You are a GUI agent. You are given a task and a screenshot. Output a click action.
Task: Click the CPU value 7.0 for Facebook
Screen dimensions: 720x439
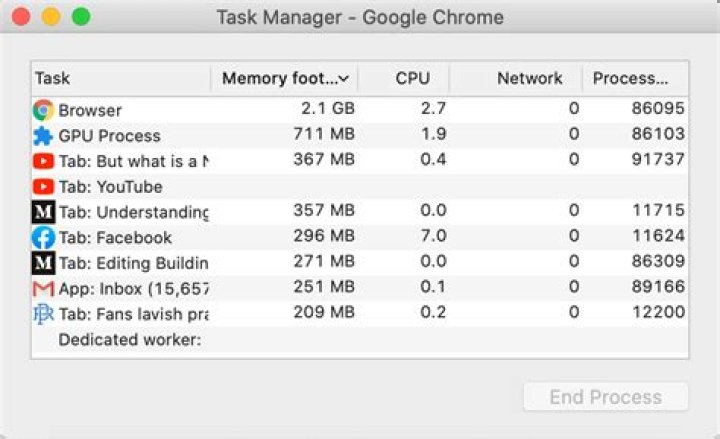click(x=433, y=236)
